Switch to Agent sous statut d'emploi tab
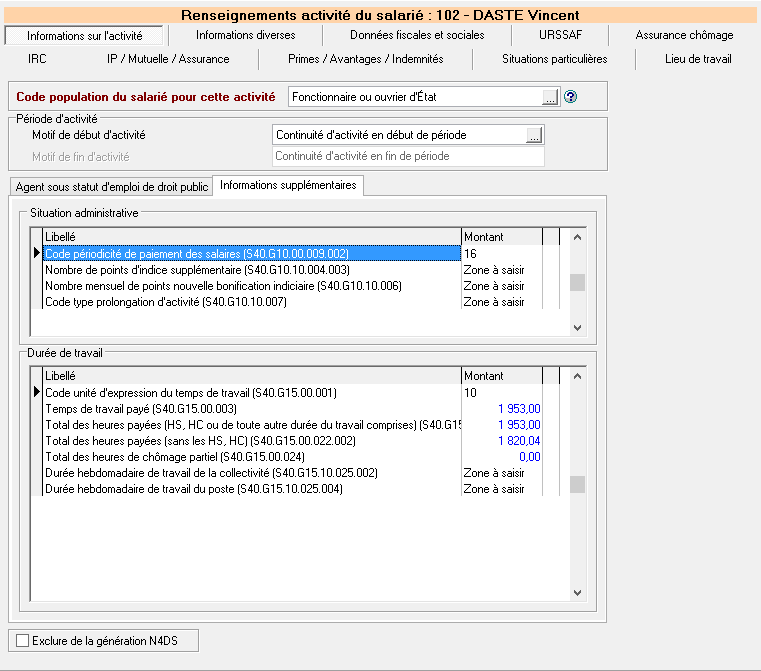The width and height of the screenshot is (761, 671). [112, 187]
